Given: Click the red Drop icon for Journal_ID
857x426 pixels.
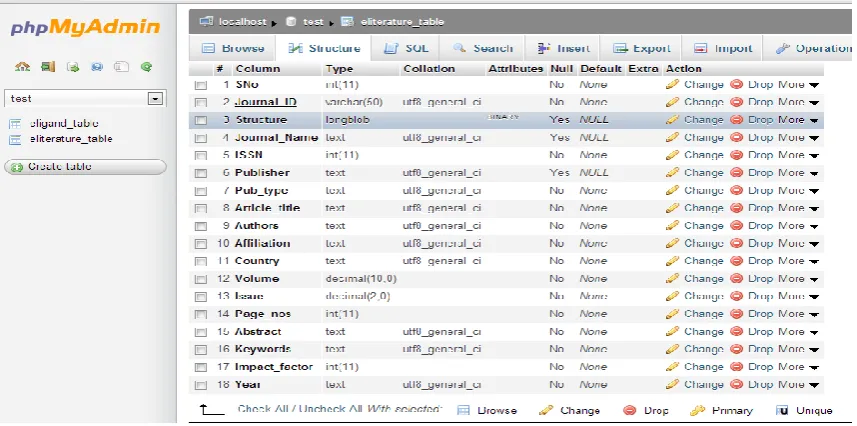Looking at the screenshot, I should [x=737, y=102].
